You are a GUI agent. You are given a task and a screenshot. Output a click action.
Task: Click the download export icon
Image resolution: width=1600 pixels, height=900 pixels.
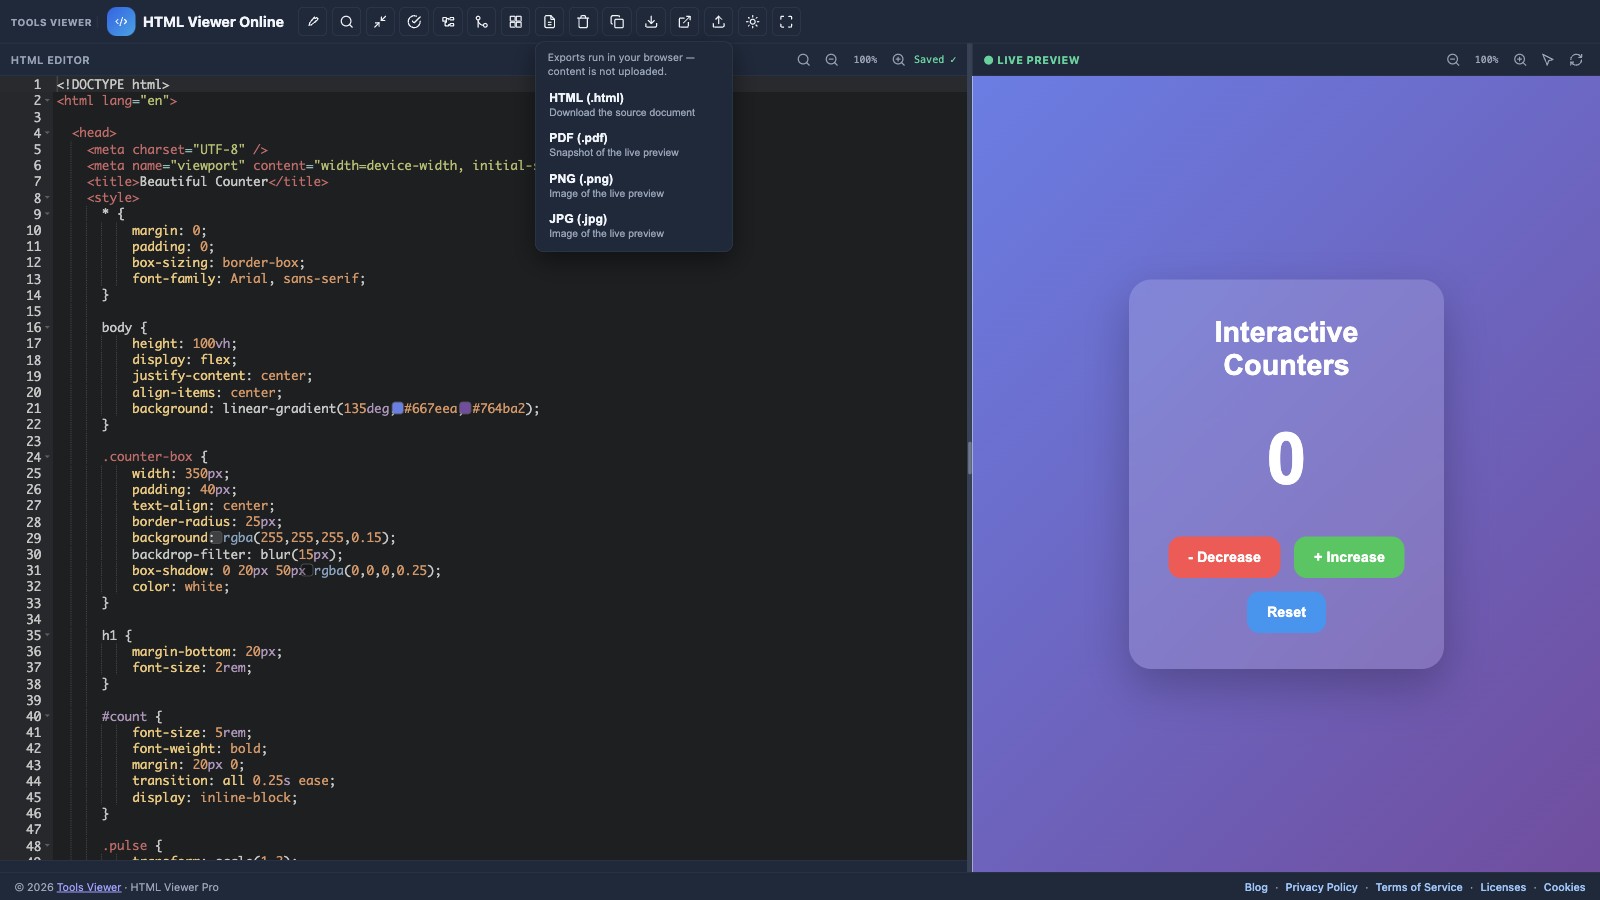(x=651, y=22)
